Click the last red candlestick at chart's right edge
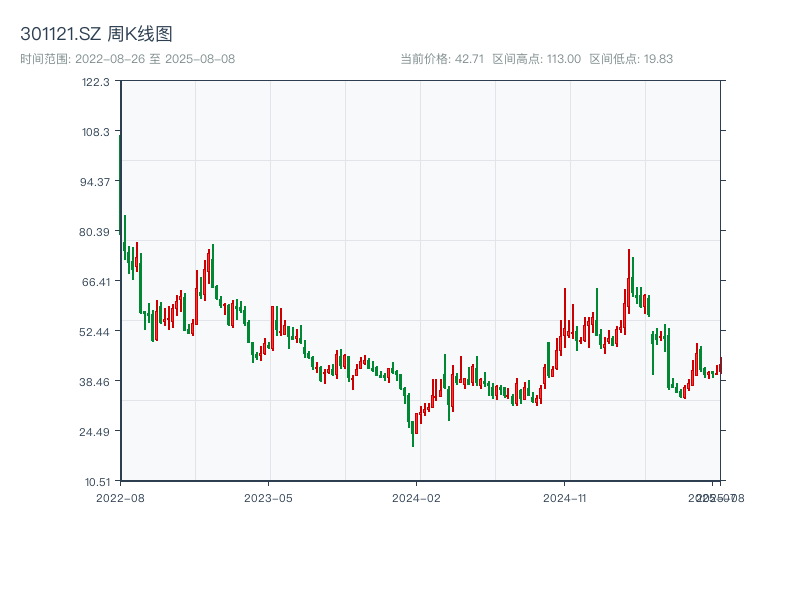Screen dimensions: 800x600 click(721, 366)
